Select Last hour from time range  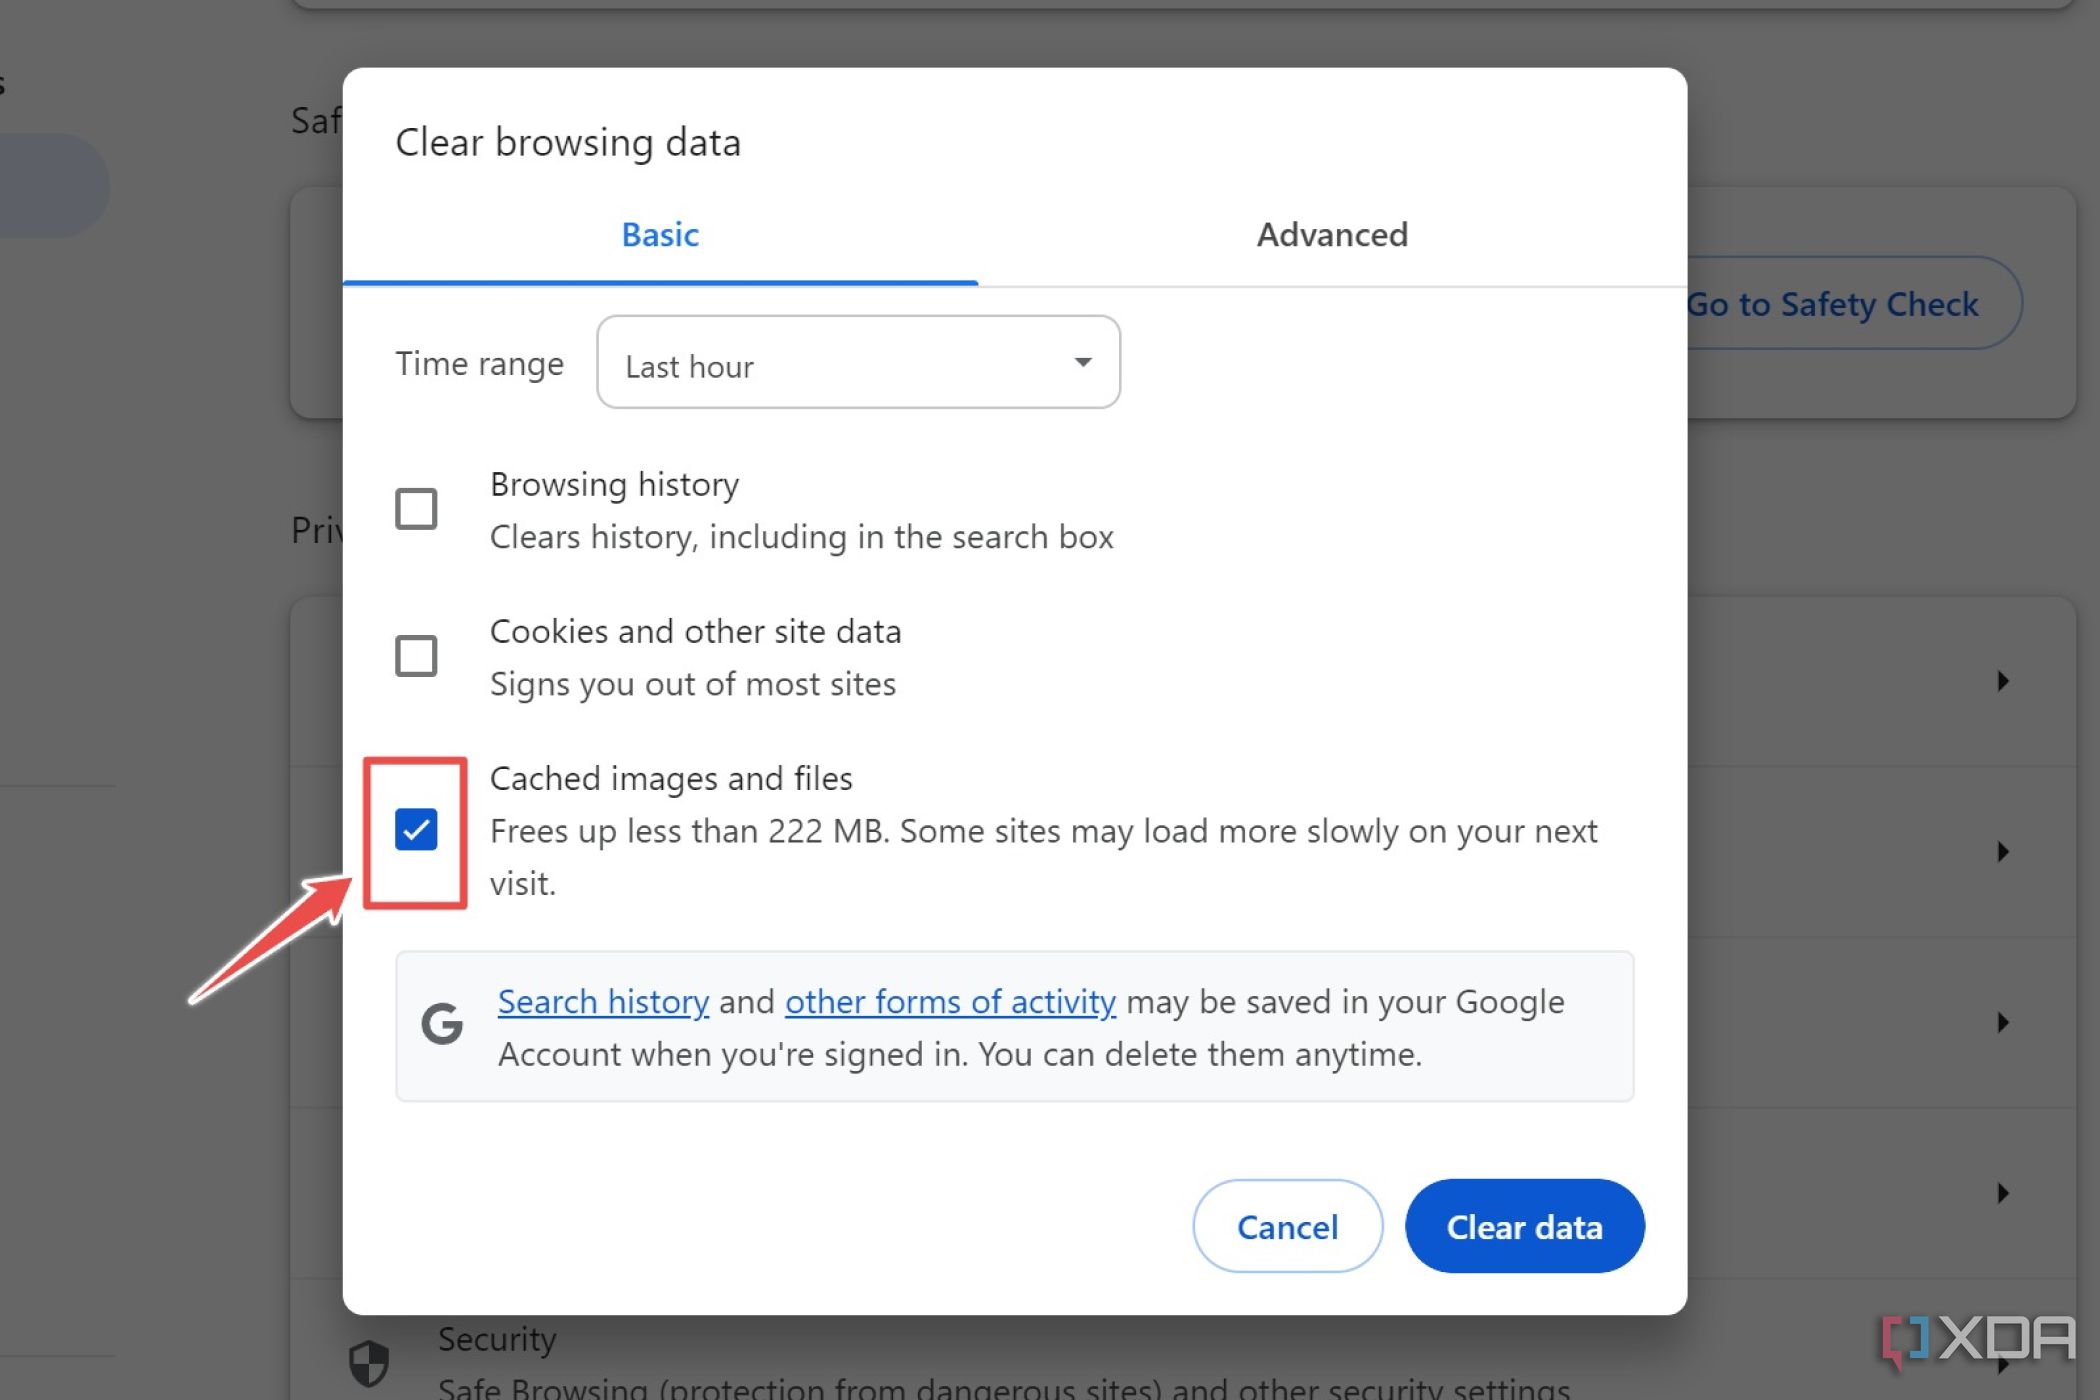click(858, 364)
